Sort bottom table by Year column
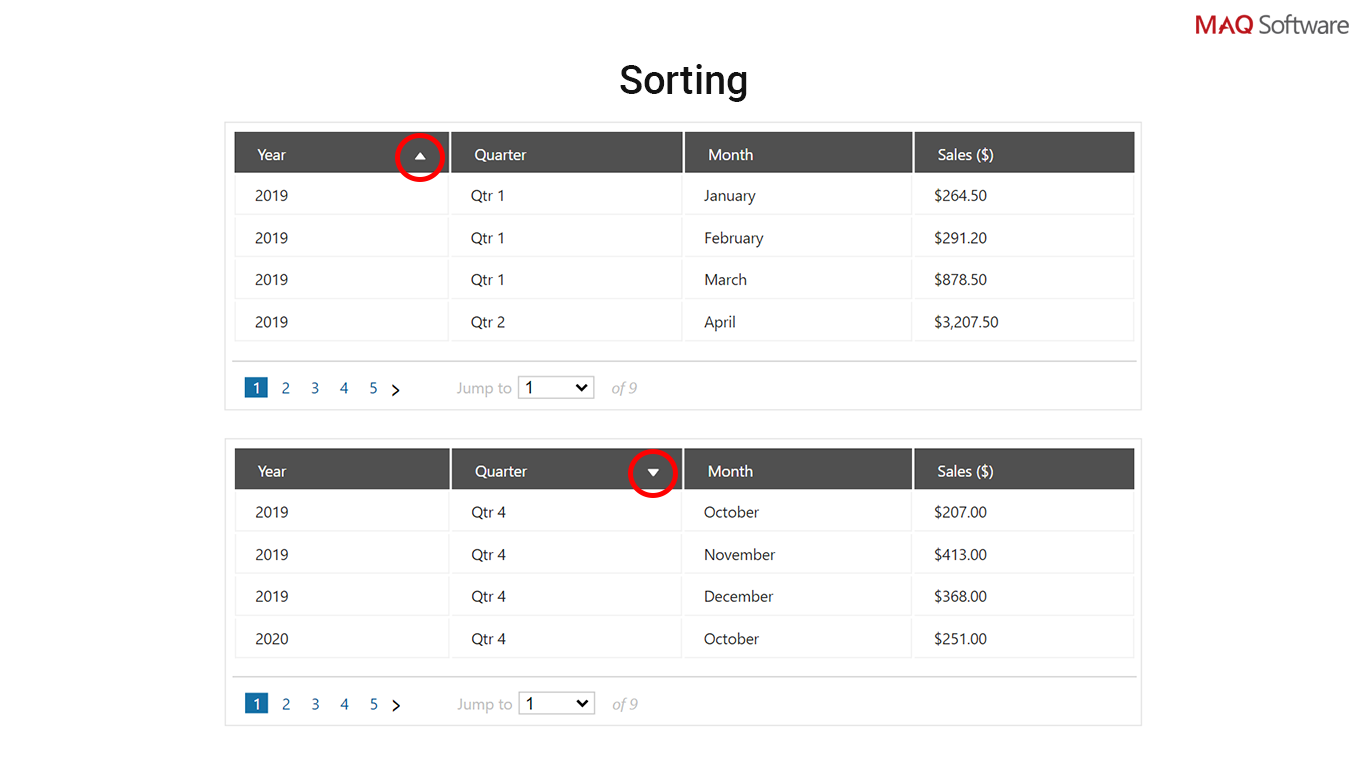1366x768 pixels. coord(272,471)
